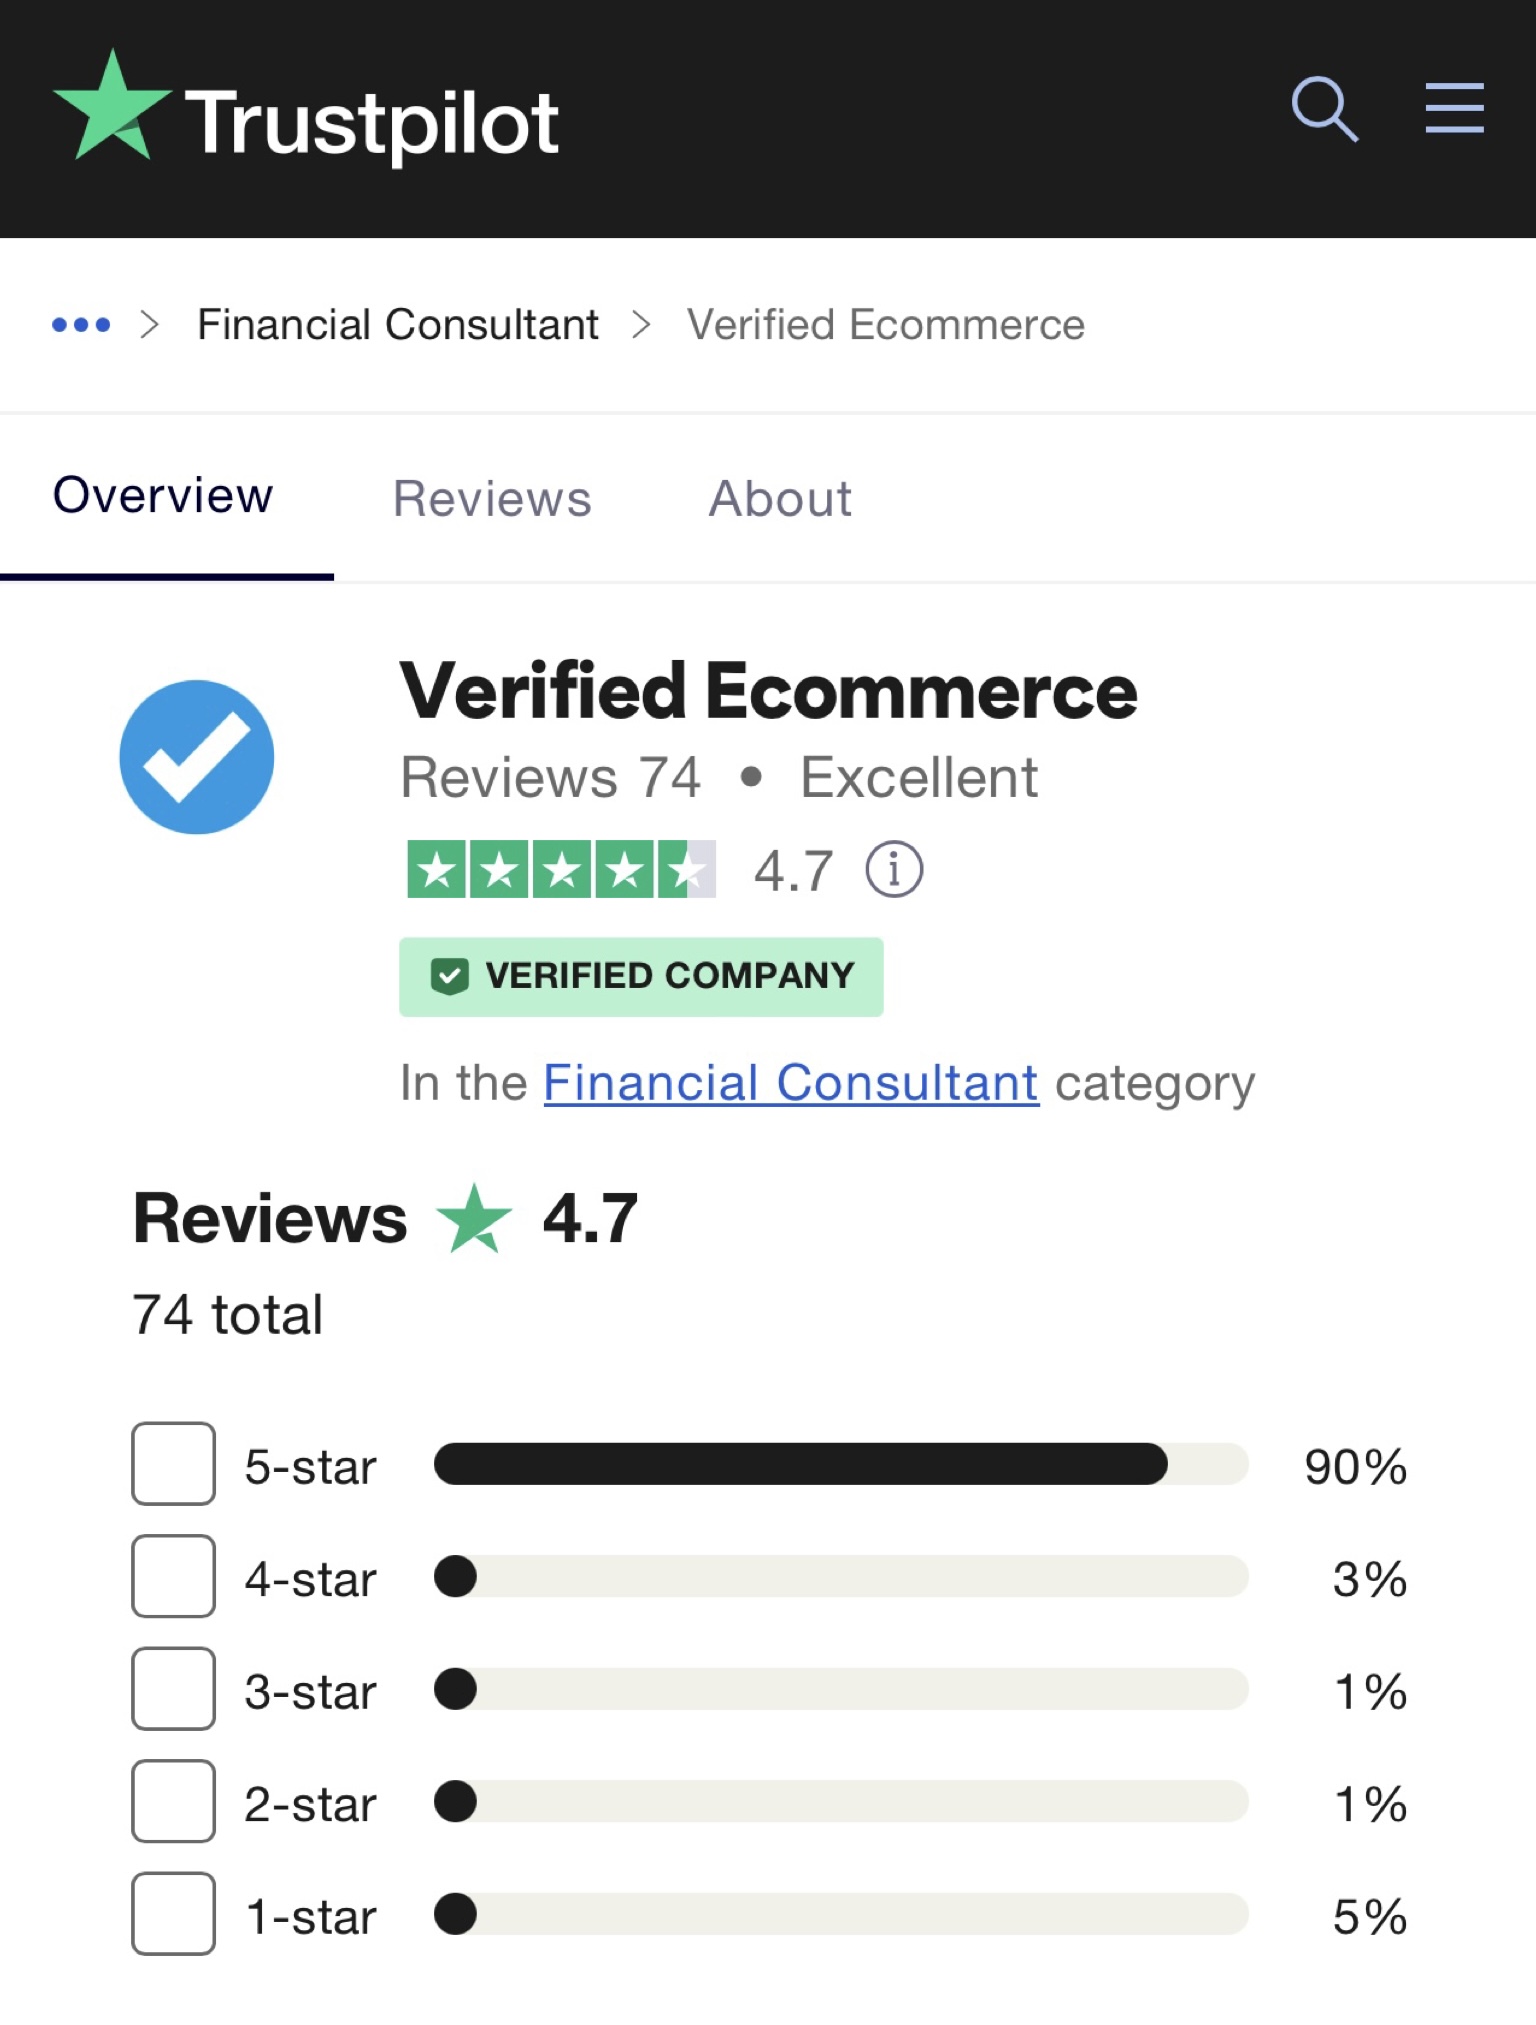The height and width of the screenshot is (2025, 1536).
Task: Select the Overview tab
Action: pos(163,496)
